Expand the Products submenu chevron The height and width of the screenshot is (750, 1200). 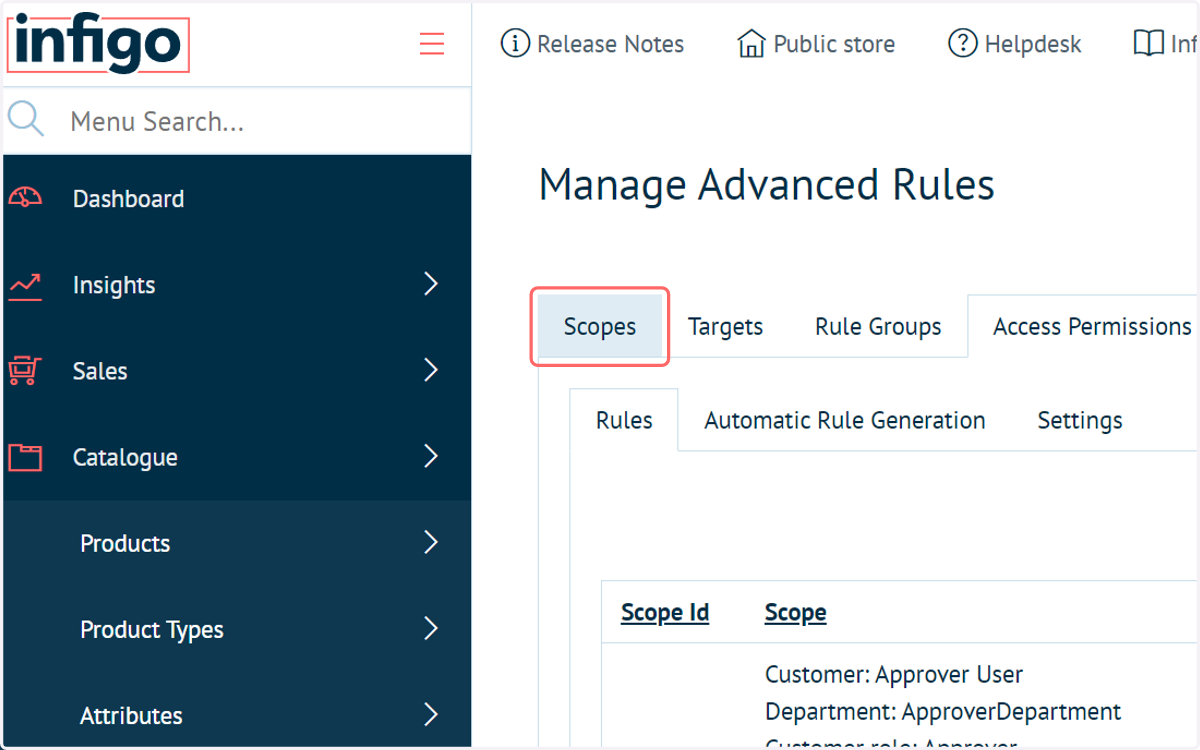[x=431, y=542]
